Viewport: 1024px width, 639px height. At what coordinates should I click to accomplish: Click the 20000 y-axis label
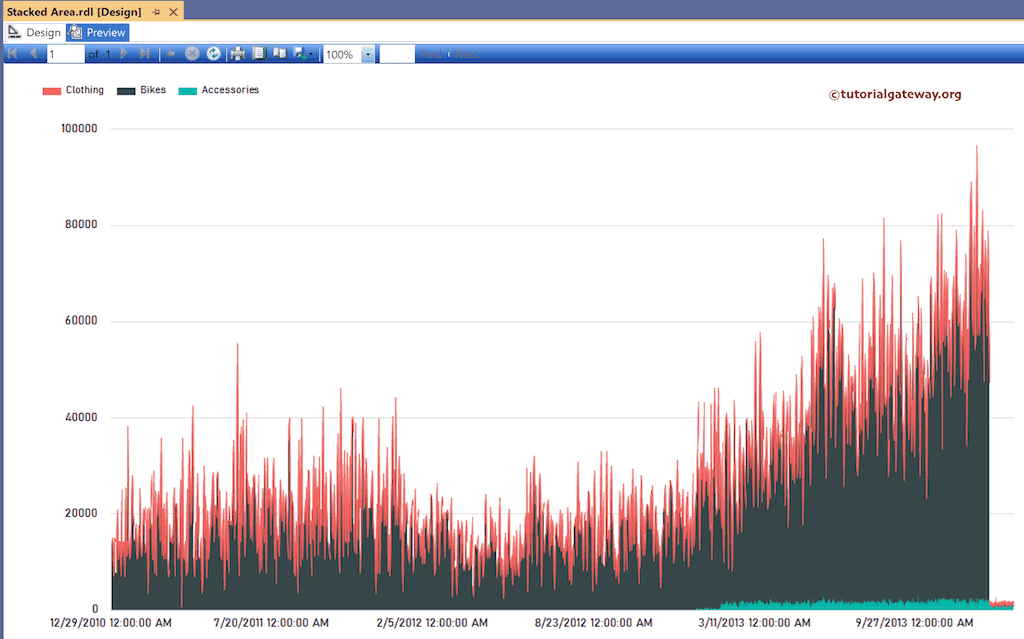point(81,513)
